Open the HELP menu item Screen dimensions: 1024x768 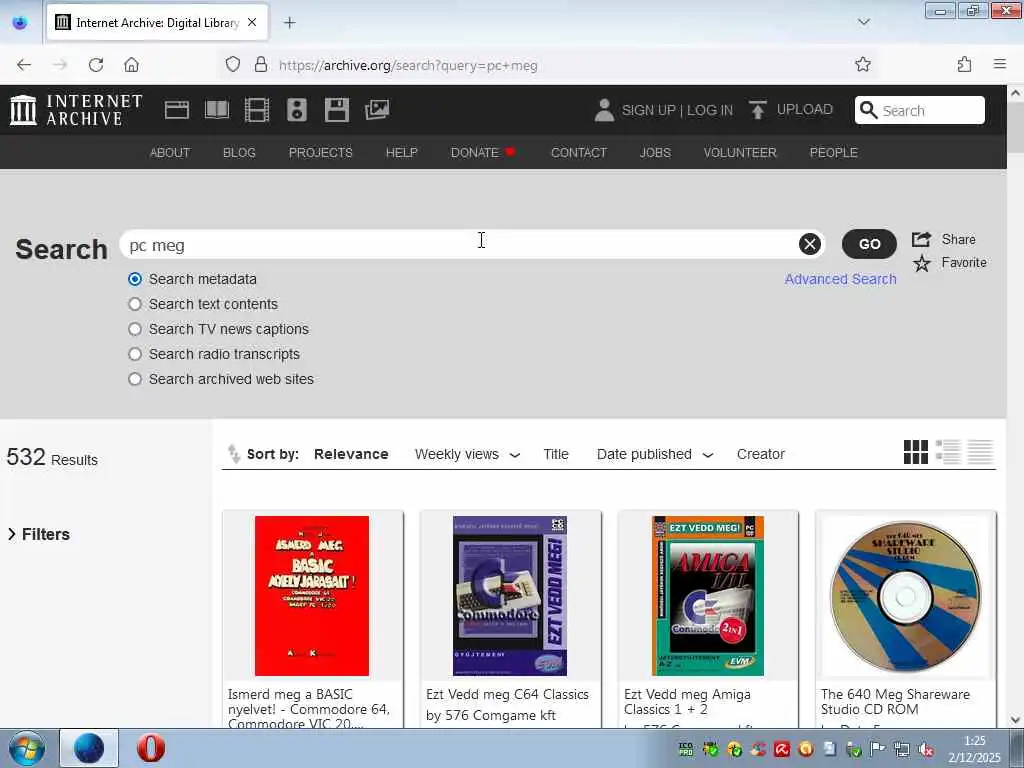(402, 152)
